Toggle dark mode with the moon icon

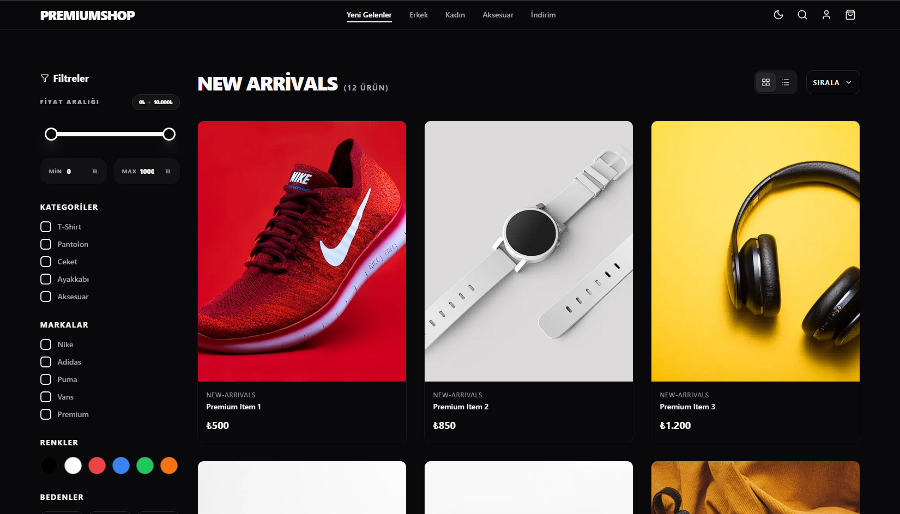[x=778, y=15]
